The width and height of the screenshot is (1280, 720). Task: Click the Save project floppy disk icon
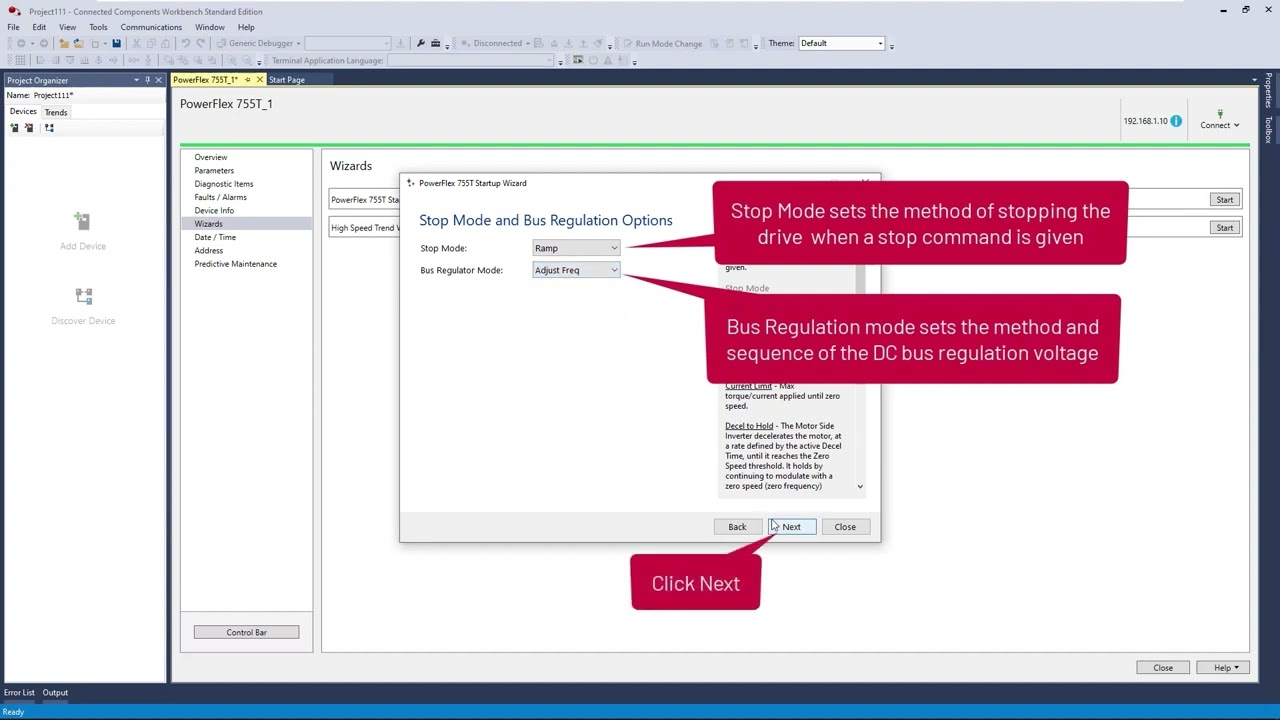(117, 43)
